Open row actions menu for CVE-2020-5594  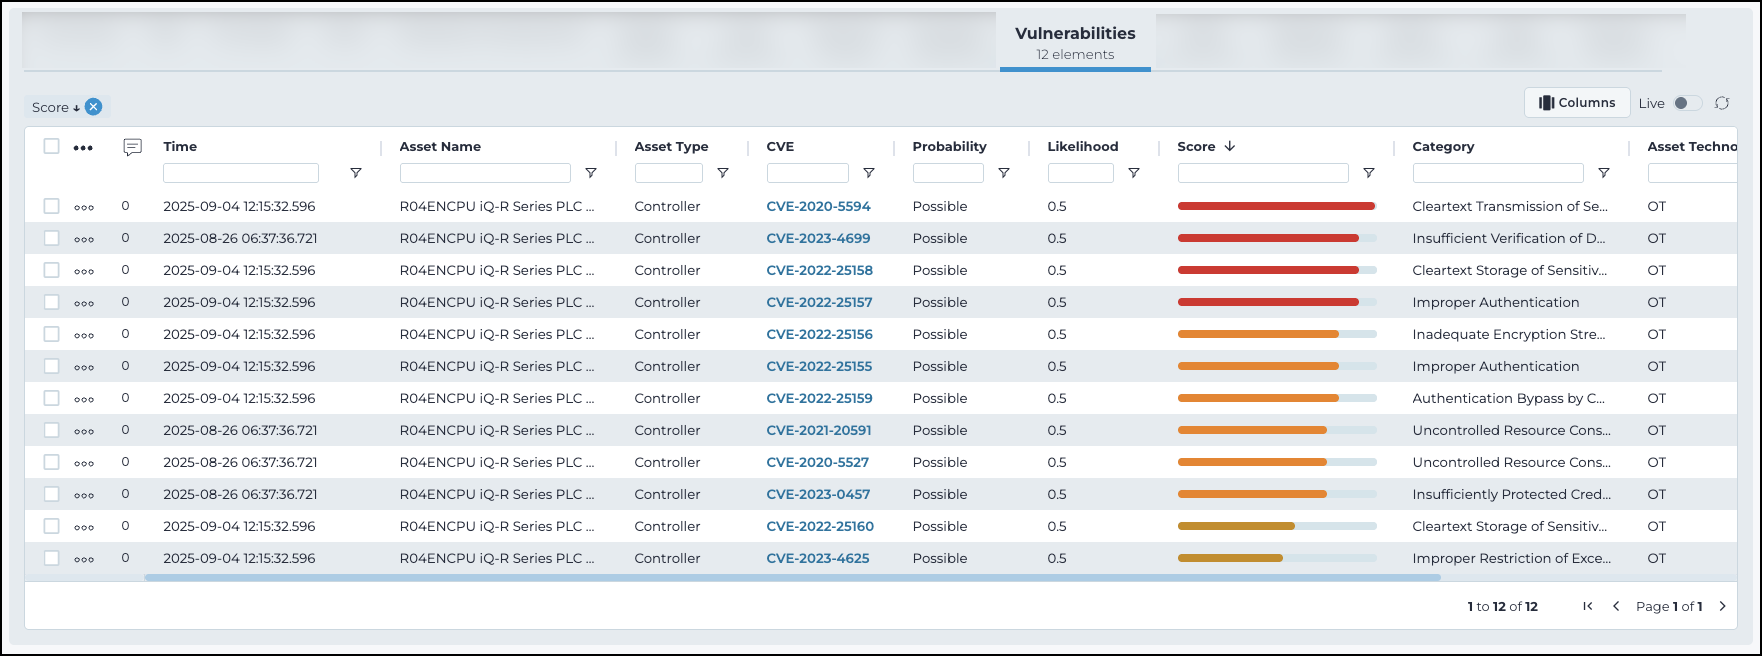(x=84, y=208)
